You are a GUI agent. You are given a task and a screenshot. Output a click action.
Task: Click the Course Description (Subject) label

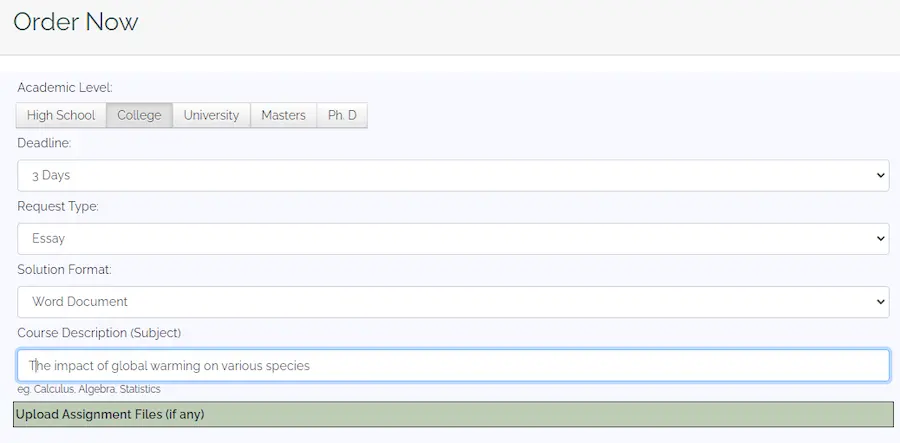tap(99, 333)
